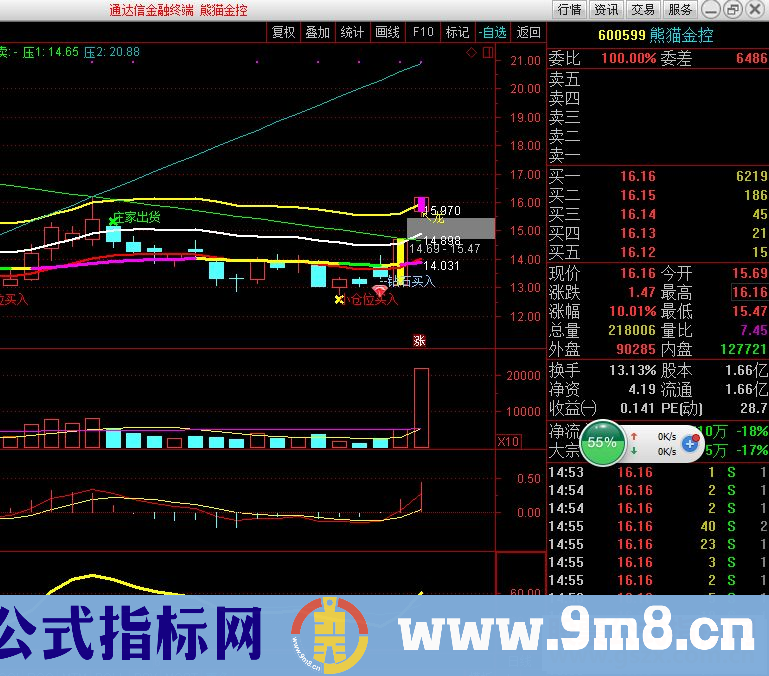This screenshot has height=676, width=769.
Task: Click the X10 volume scale label
Action: point(508,441)
